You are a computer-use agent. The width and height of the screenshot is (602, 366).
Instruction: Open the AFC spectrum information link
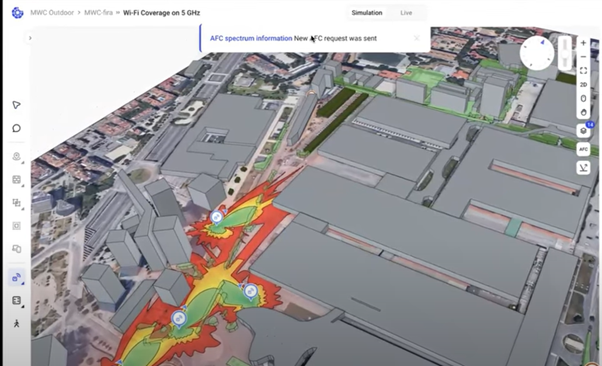coord(251,38)
